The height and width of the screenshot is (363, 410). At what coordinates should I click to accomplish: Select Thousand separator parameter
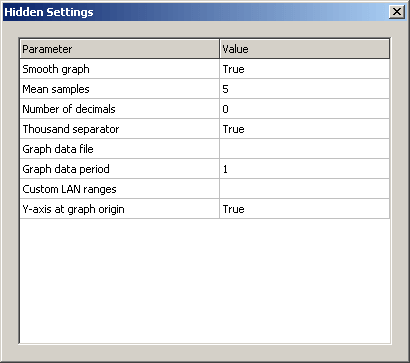pyautogui.click(x=119, y=129)
